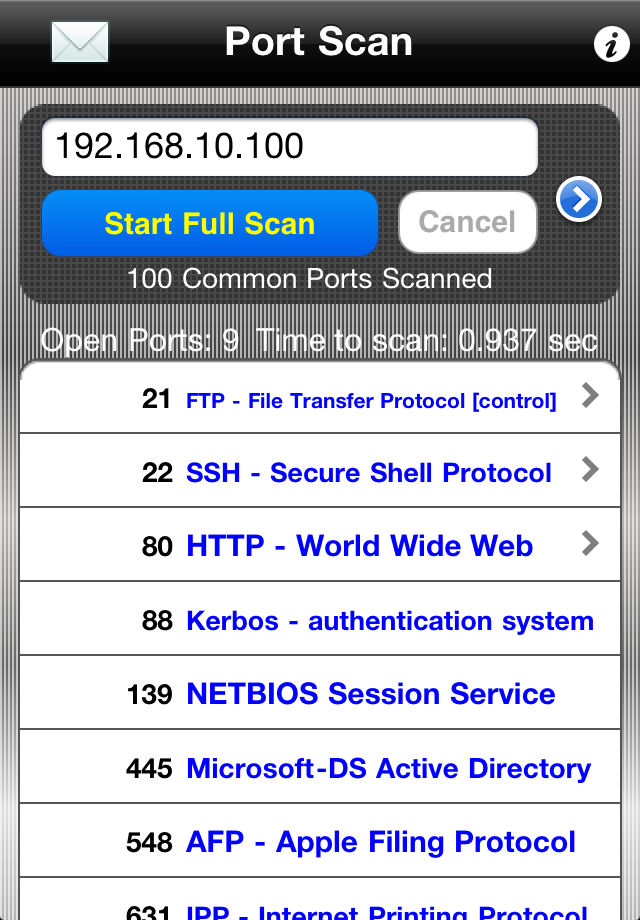640x920 pixels.
Task: Tap Microsoft-DS Active Directory row
Action: [x=320, y=766]
